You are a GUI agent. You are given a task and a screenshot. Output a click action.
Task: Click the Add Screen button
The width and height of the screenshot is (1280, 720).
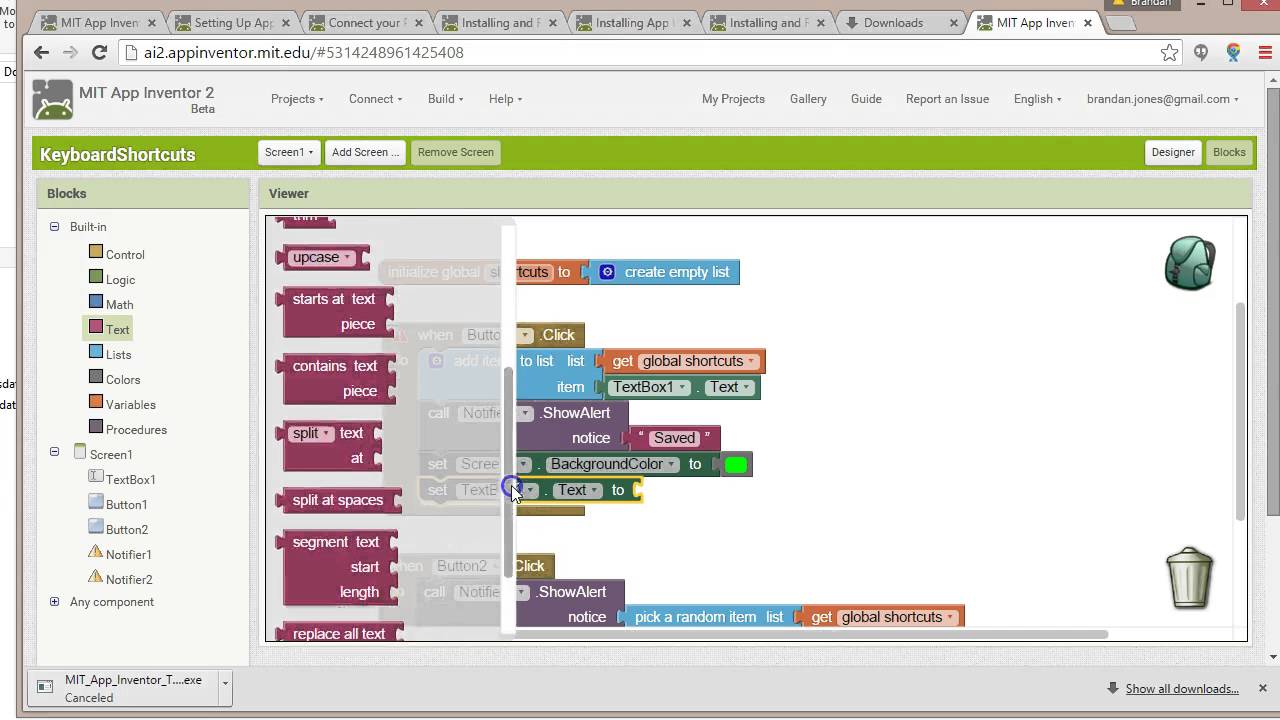click(365, 152)
